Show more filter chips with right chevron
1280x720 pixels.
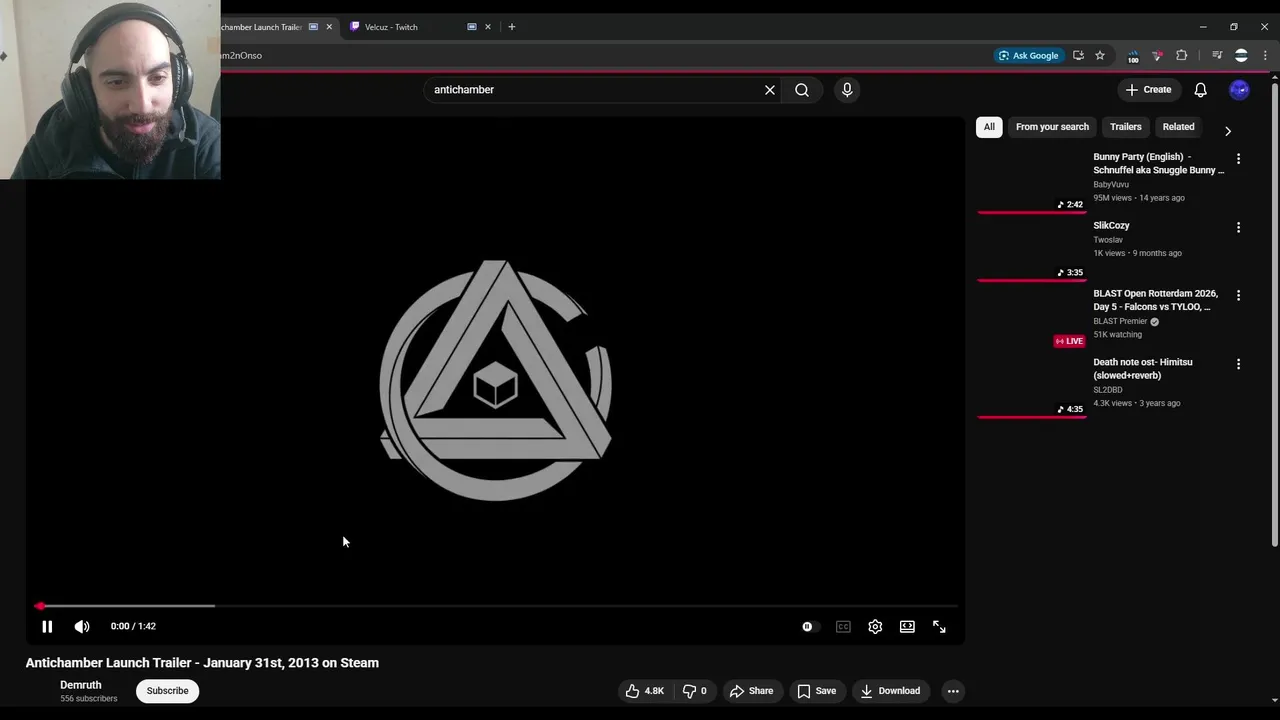[1228, 131]
